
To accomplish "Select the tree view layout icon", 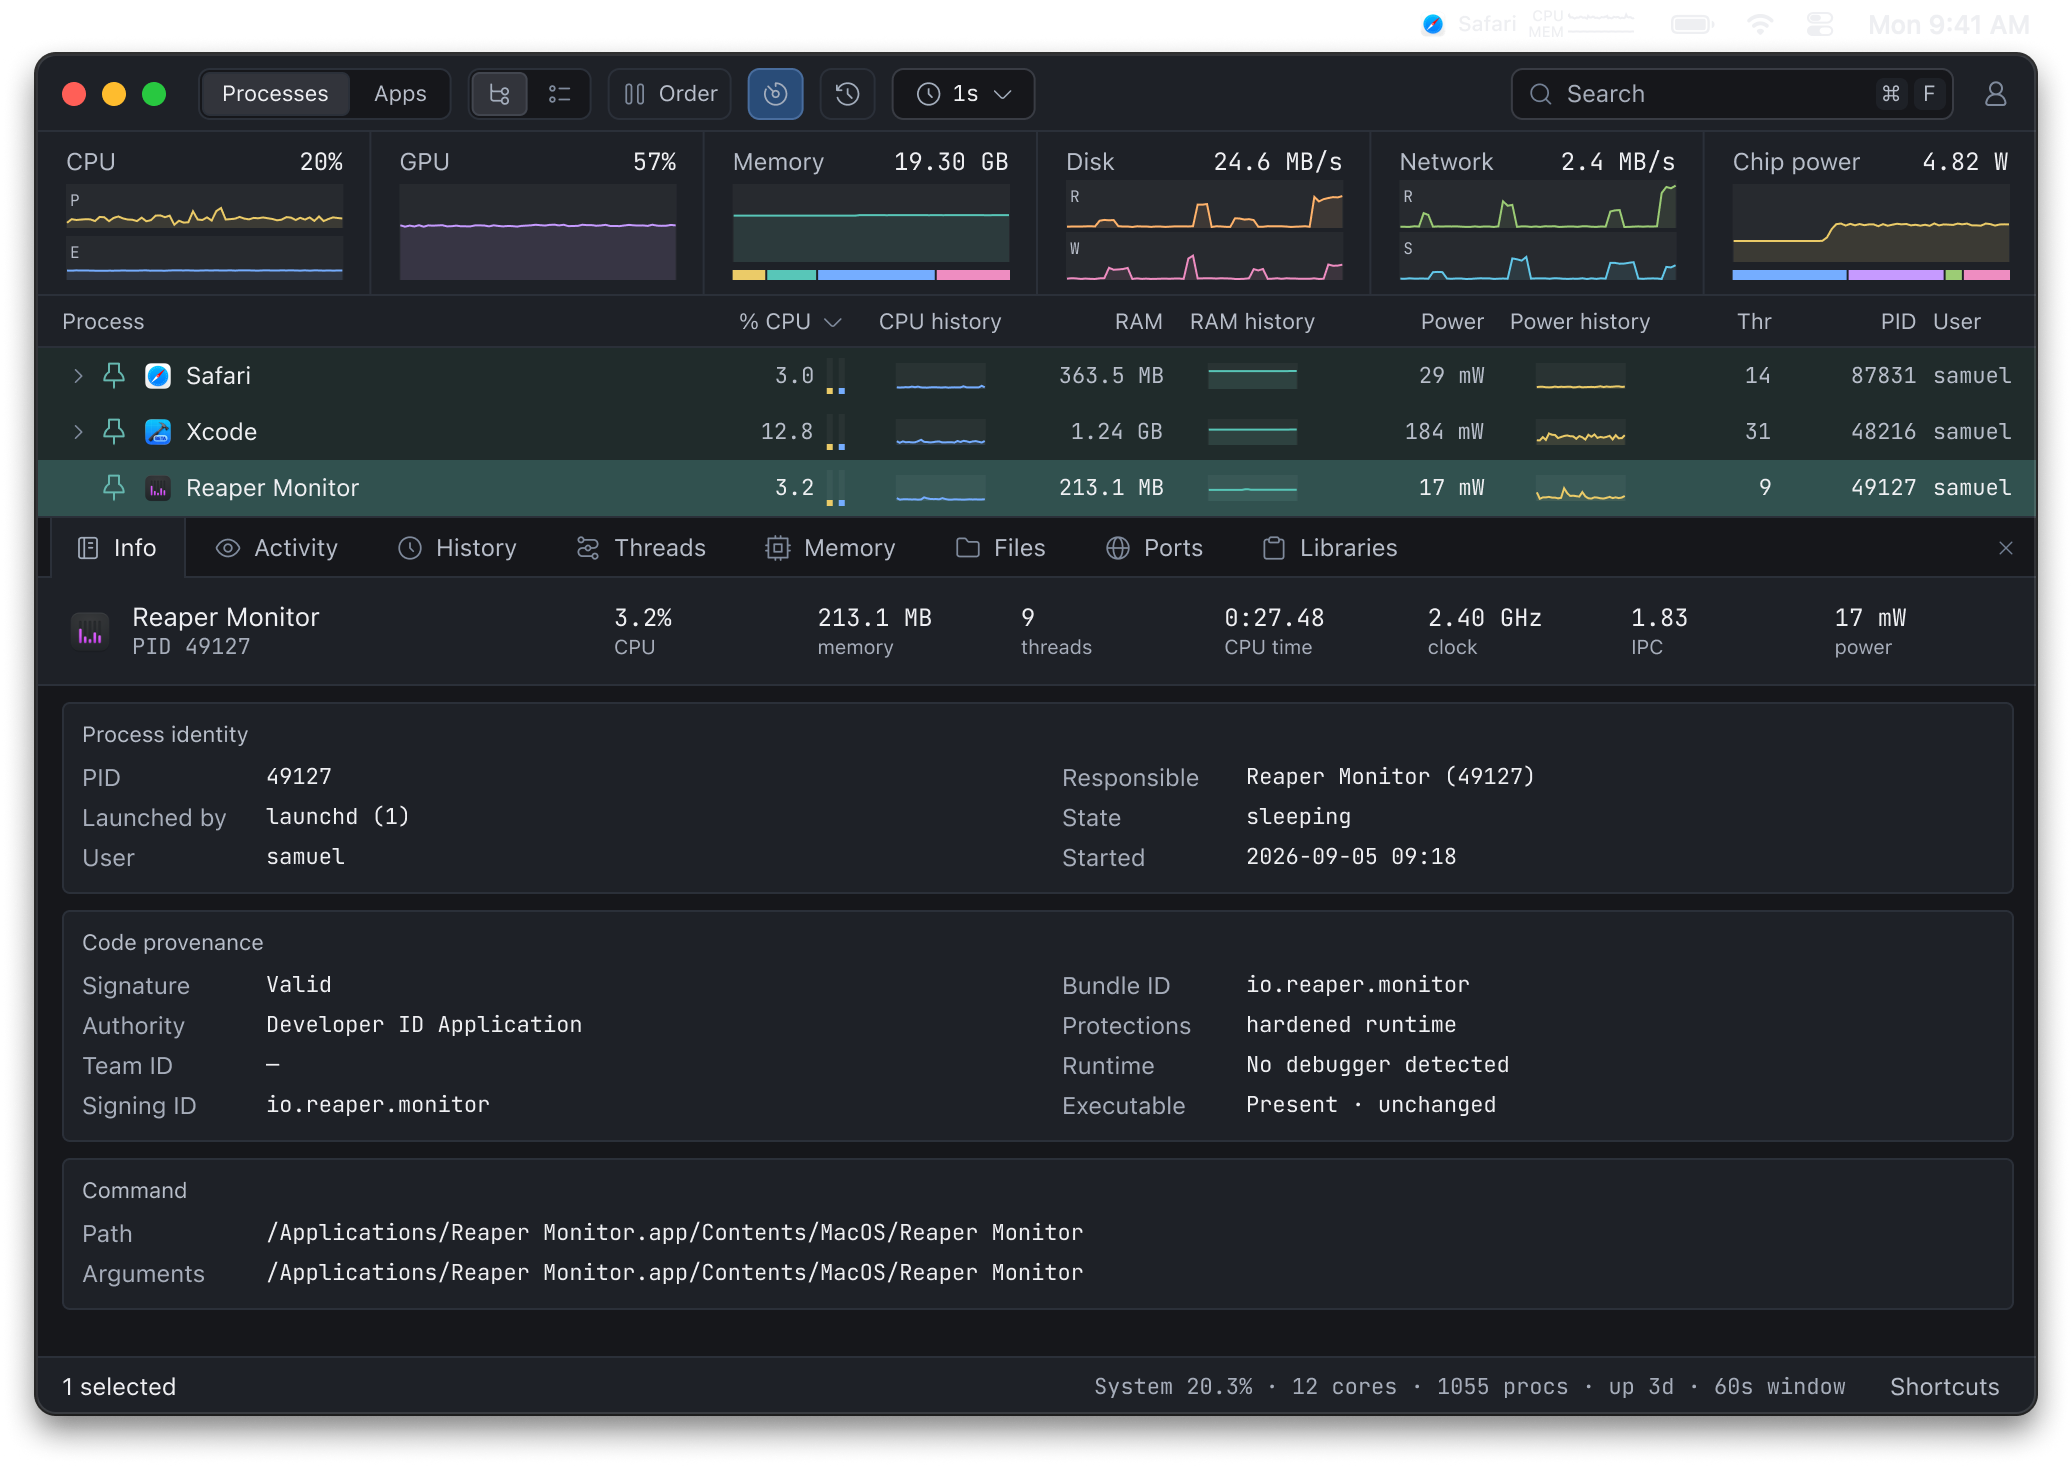I will pyautogui.click(x=499, y=94).
